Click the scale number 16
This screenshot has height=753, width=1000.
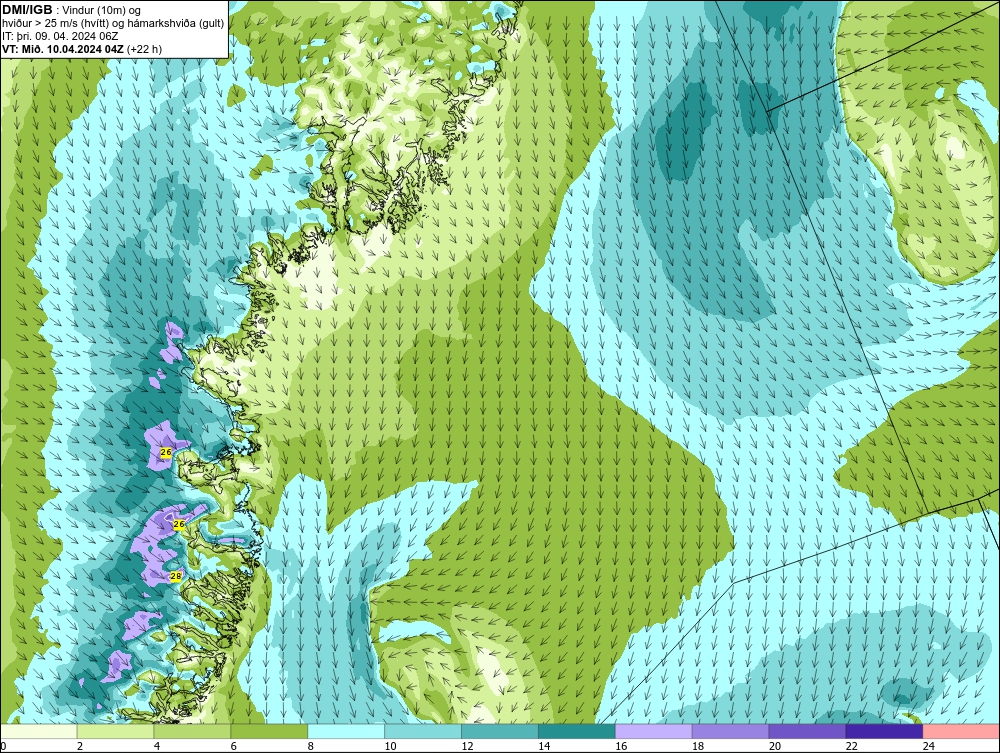[621, 746]
